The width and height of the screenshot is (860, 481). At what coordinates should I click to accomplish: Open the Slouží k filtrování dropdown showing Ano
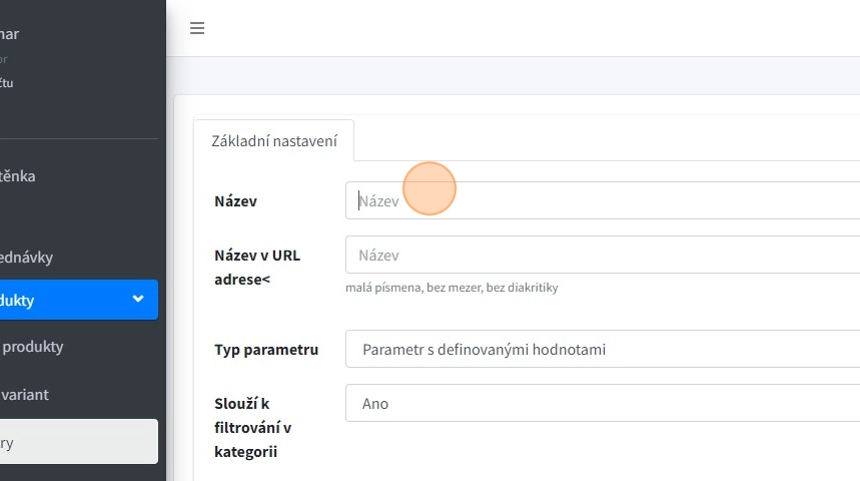tap(600, 404)
